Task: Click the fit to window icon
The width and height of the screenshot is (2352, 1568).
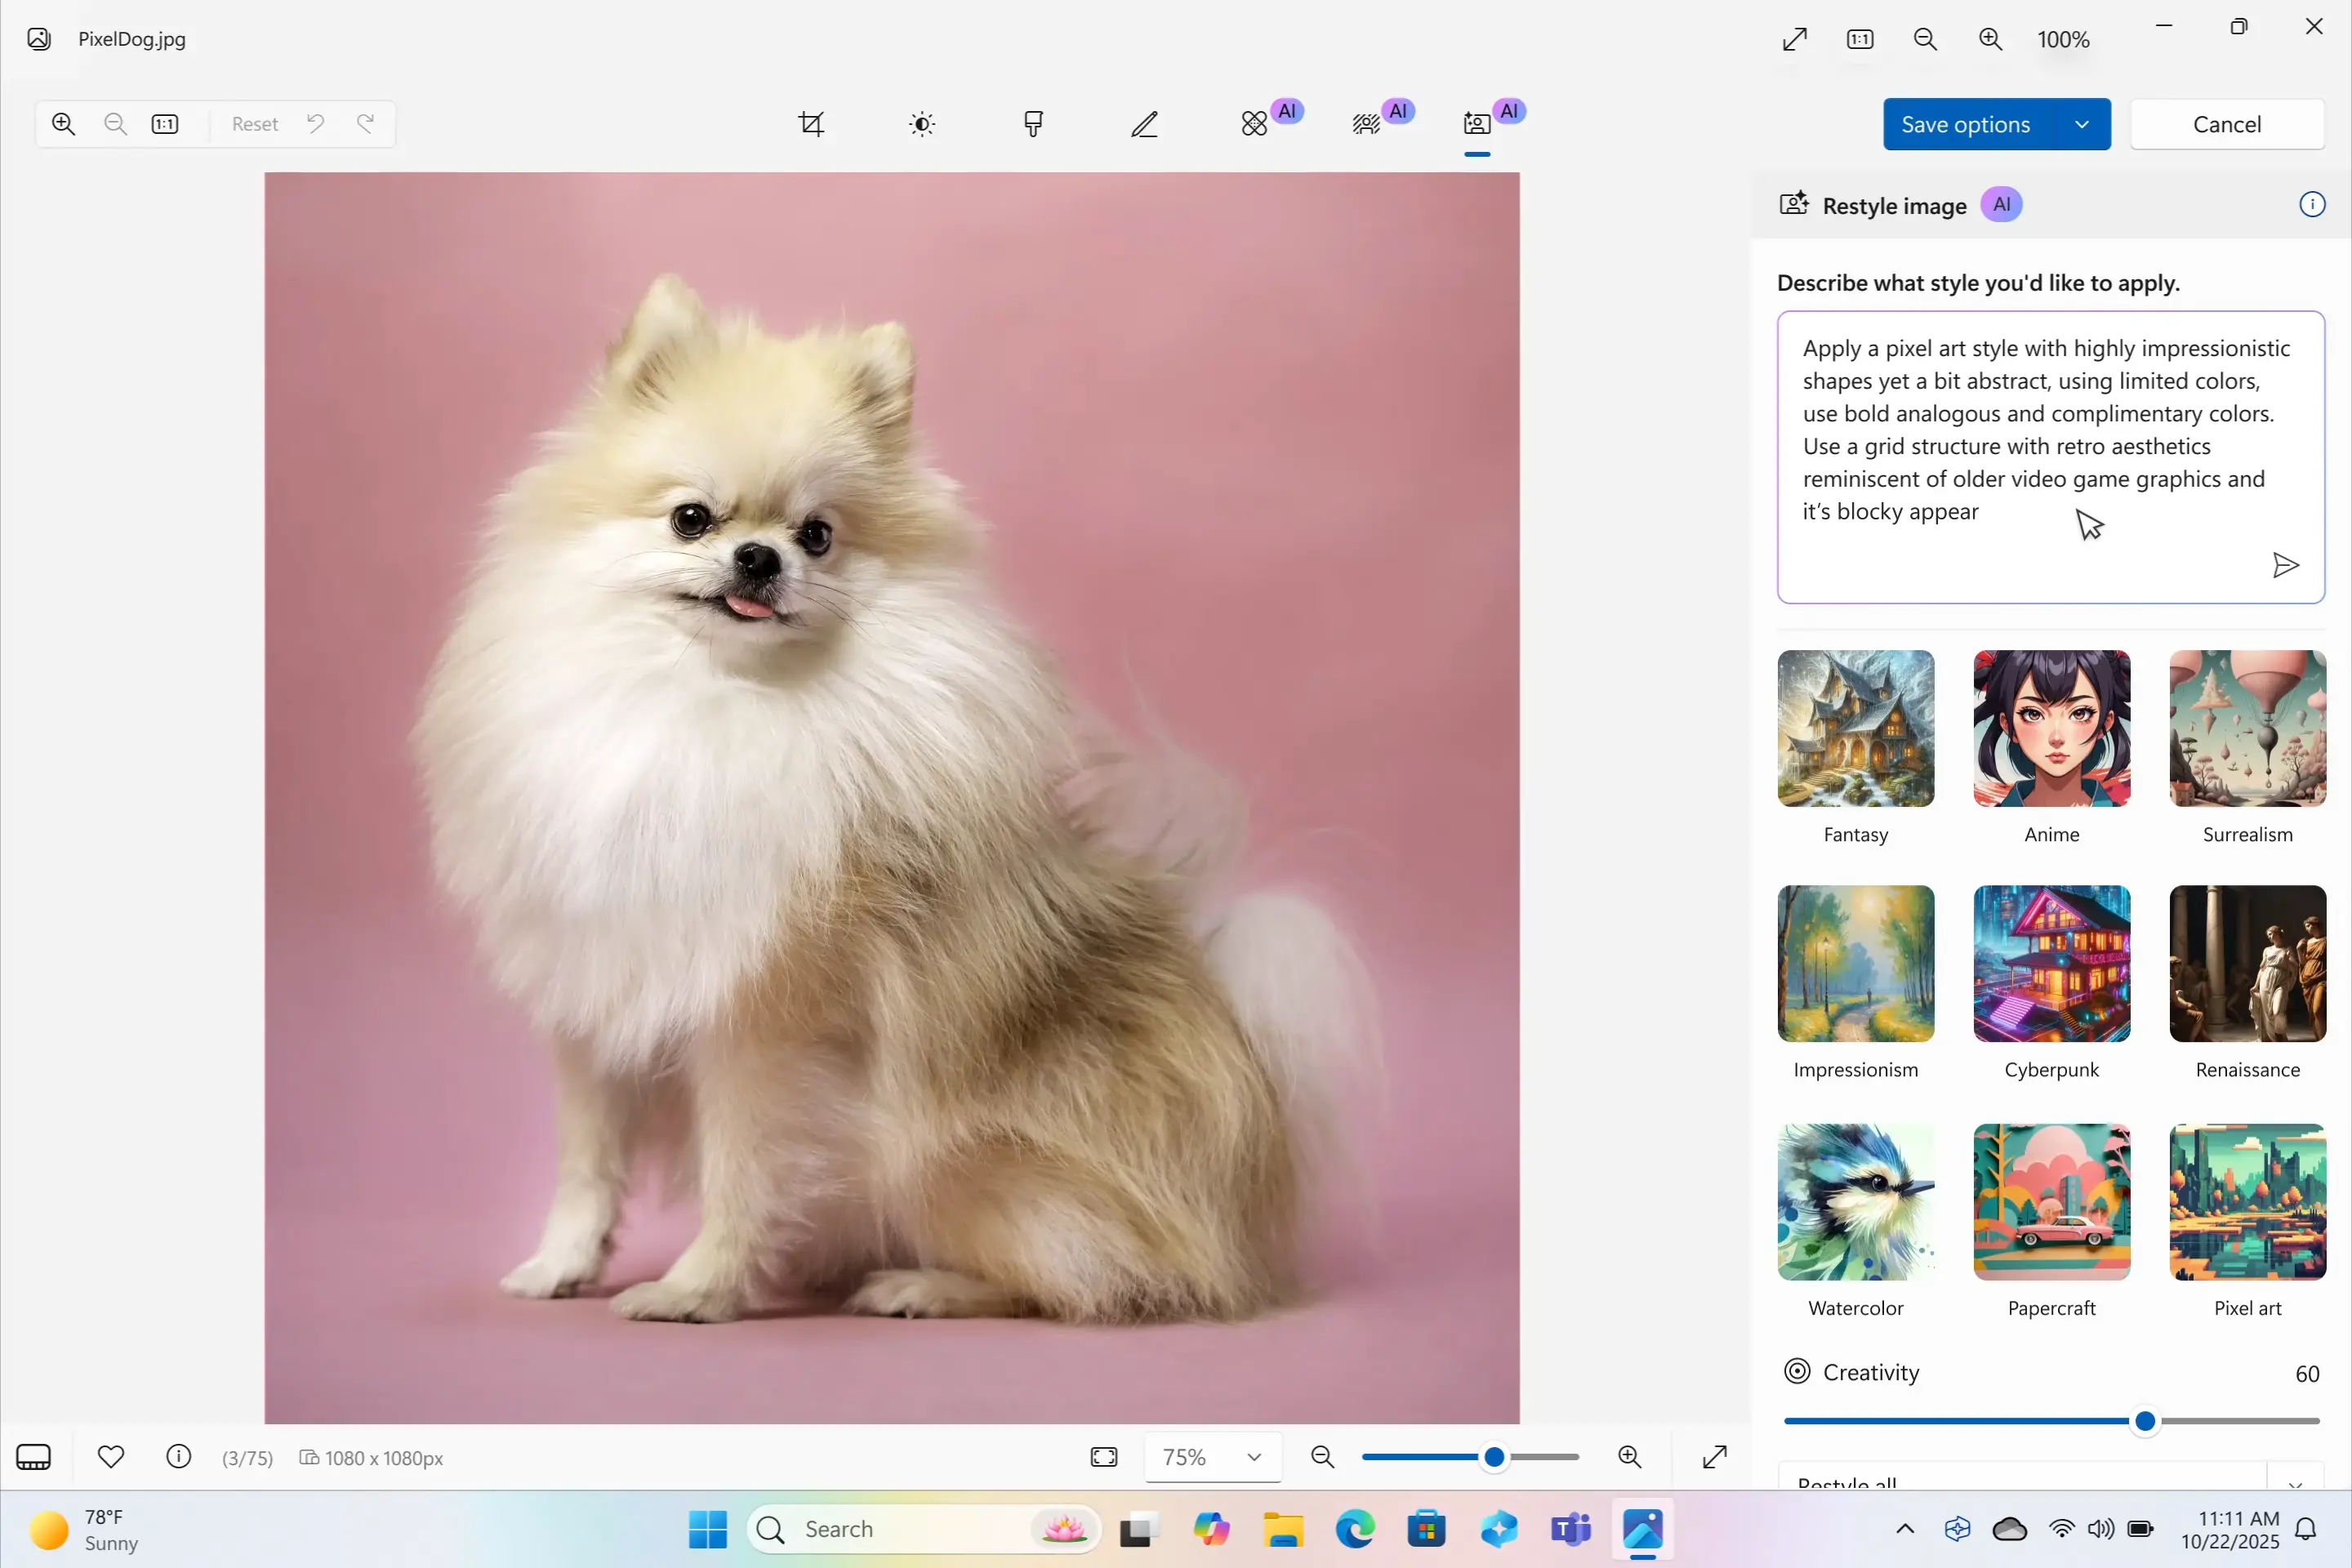Action: pos(1104,1457)
